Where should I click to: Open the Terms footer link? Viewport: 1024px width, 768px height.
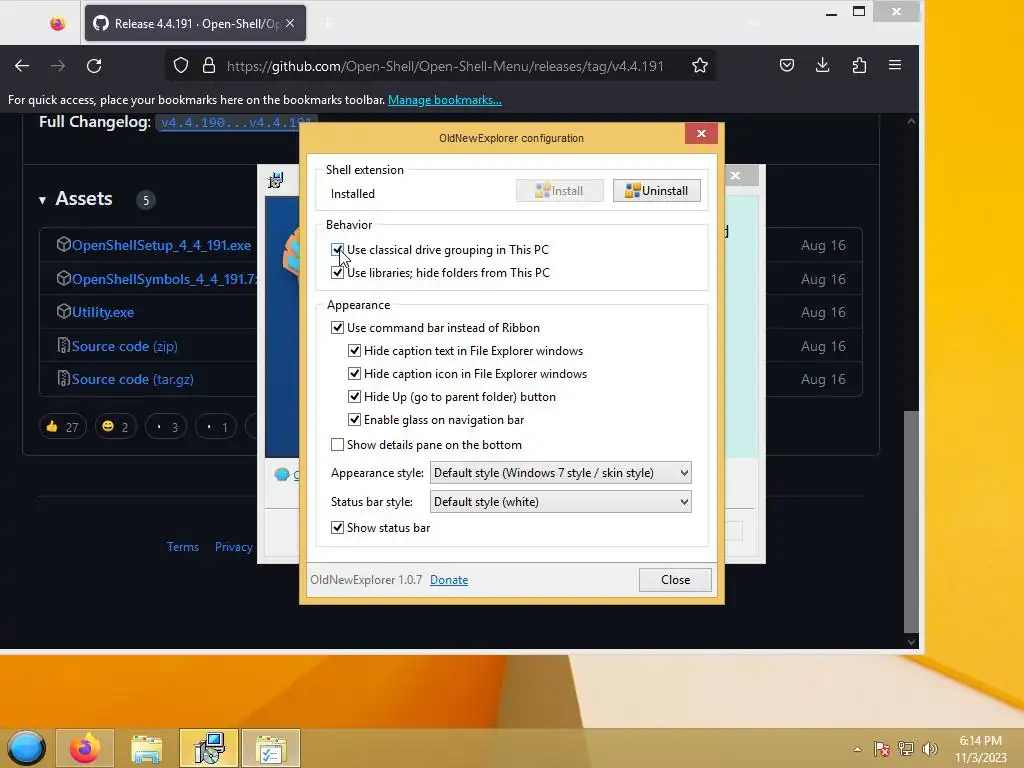pos(182,547)
